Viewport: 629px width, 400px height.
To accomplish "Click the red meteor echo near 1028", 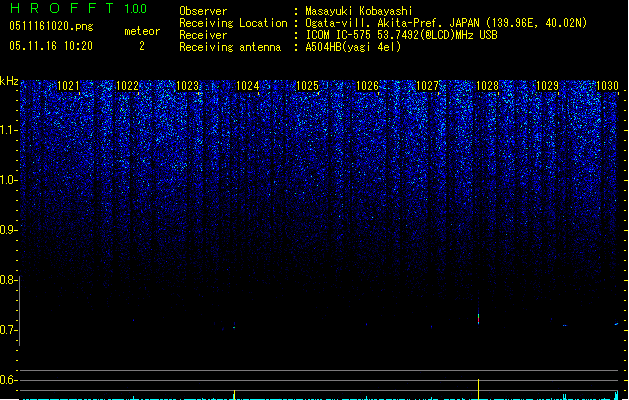I will pos(478,319).
